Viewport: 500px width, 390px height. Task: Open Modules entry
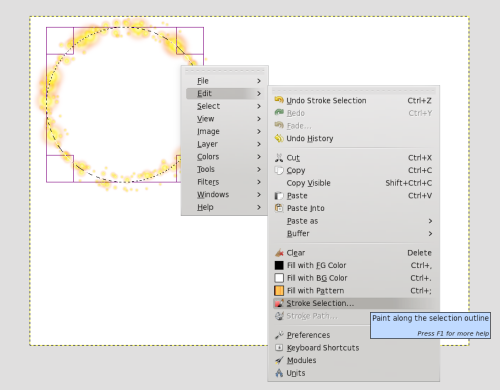pos(353,360)
